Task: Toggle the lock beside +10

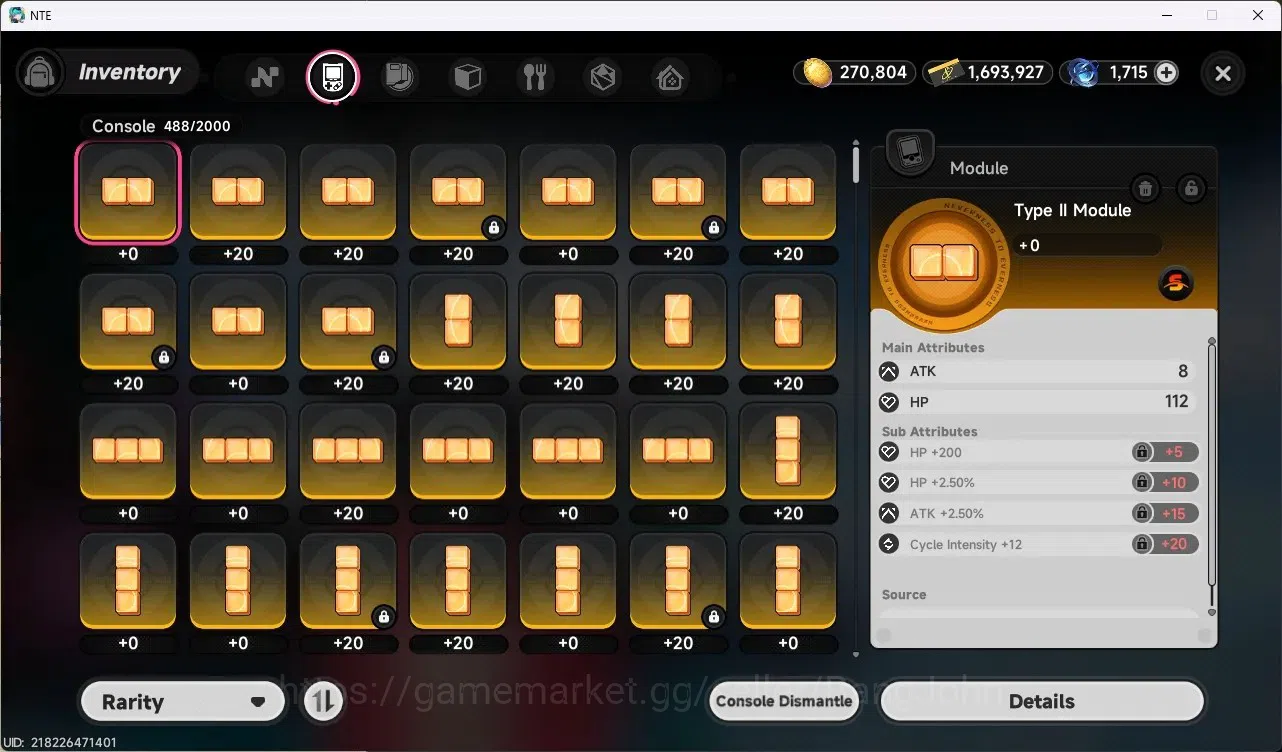Action: pos(1141,483)
